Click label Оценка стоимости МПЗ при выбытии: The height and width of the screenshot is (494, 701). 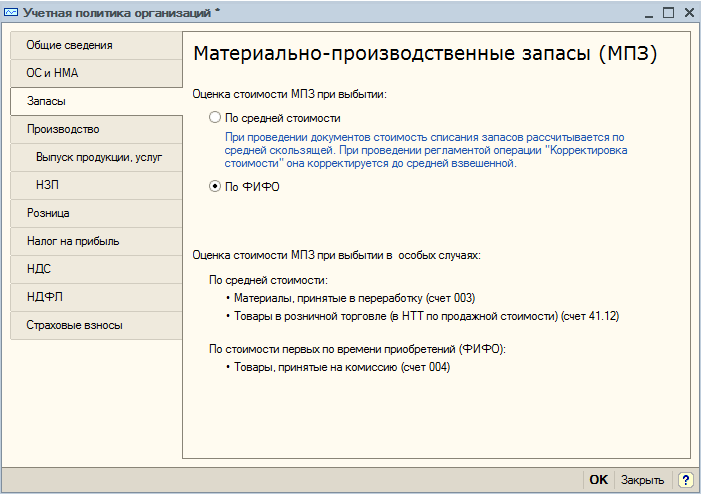(x=289, y=94)
